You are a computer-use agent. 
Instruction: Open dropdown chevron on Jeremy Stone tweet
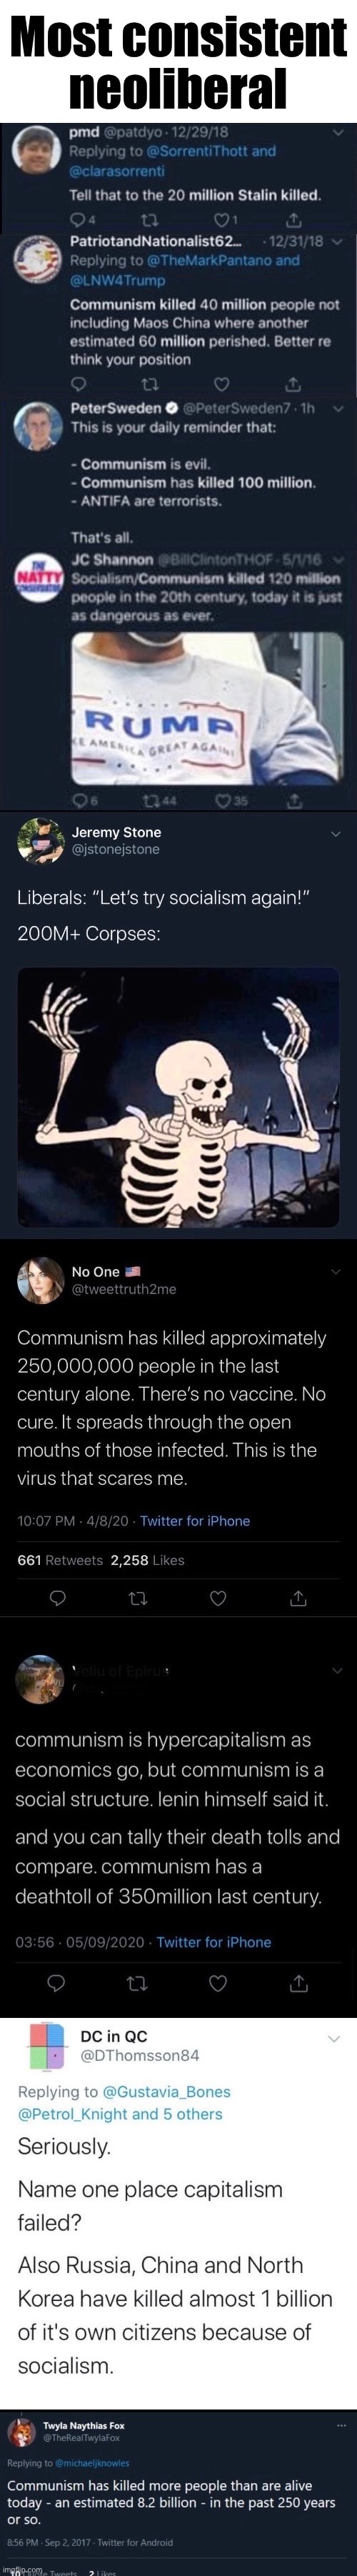click(x=336, y=833)
